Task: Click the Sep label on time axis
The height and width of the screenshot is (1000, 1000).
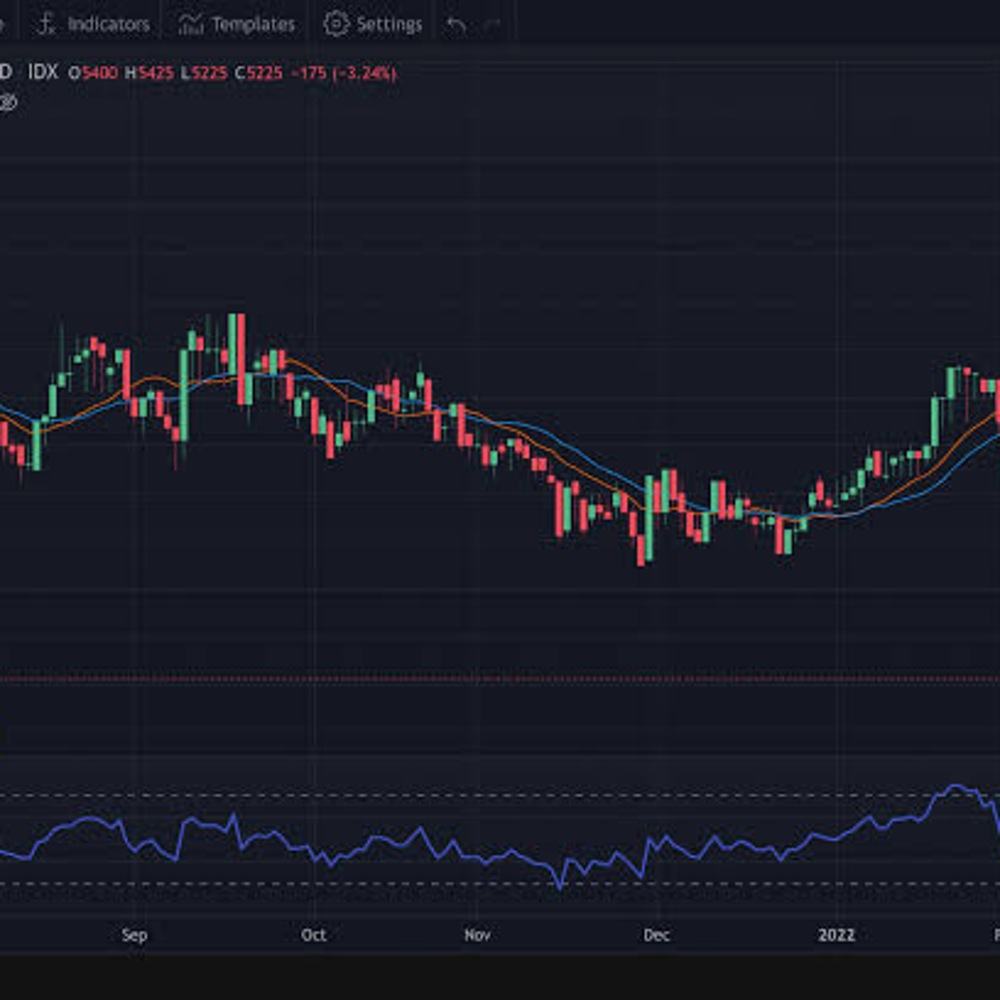Action: tap(134, 935)
